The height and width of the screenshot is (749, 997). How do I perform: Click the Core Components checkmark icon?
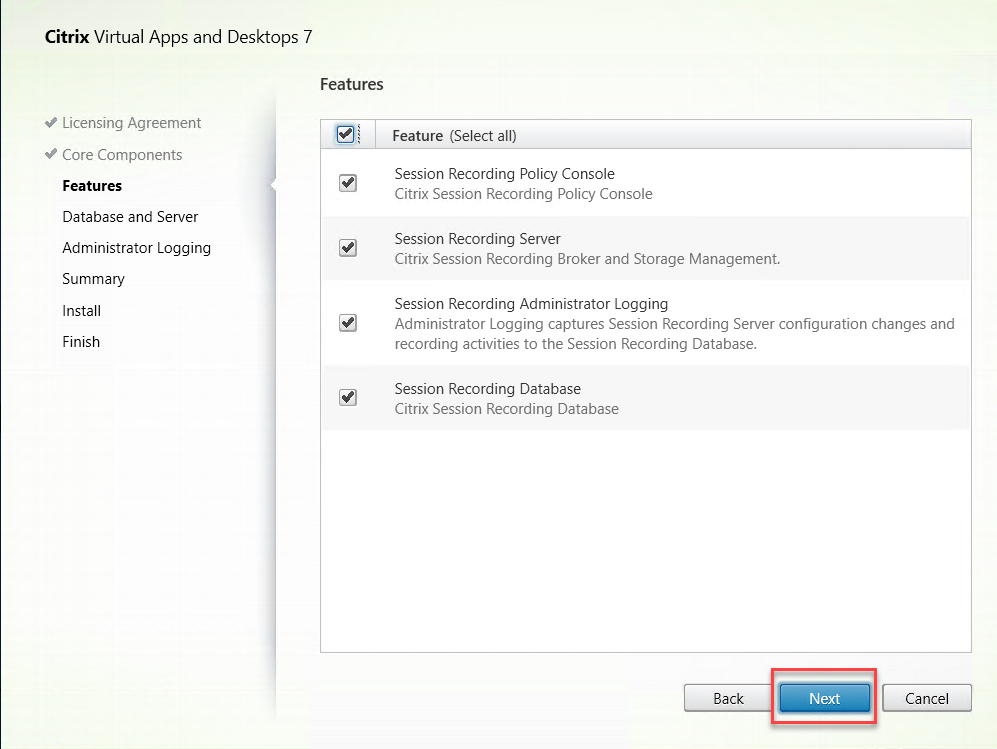[x=51, y=155]
